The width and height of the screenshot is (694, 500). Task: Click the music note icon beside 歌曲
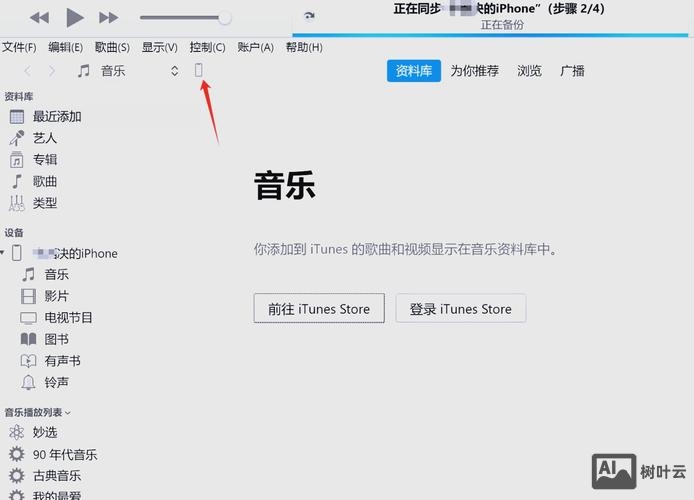click(x=17, y=181)
